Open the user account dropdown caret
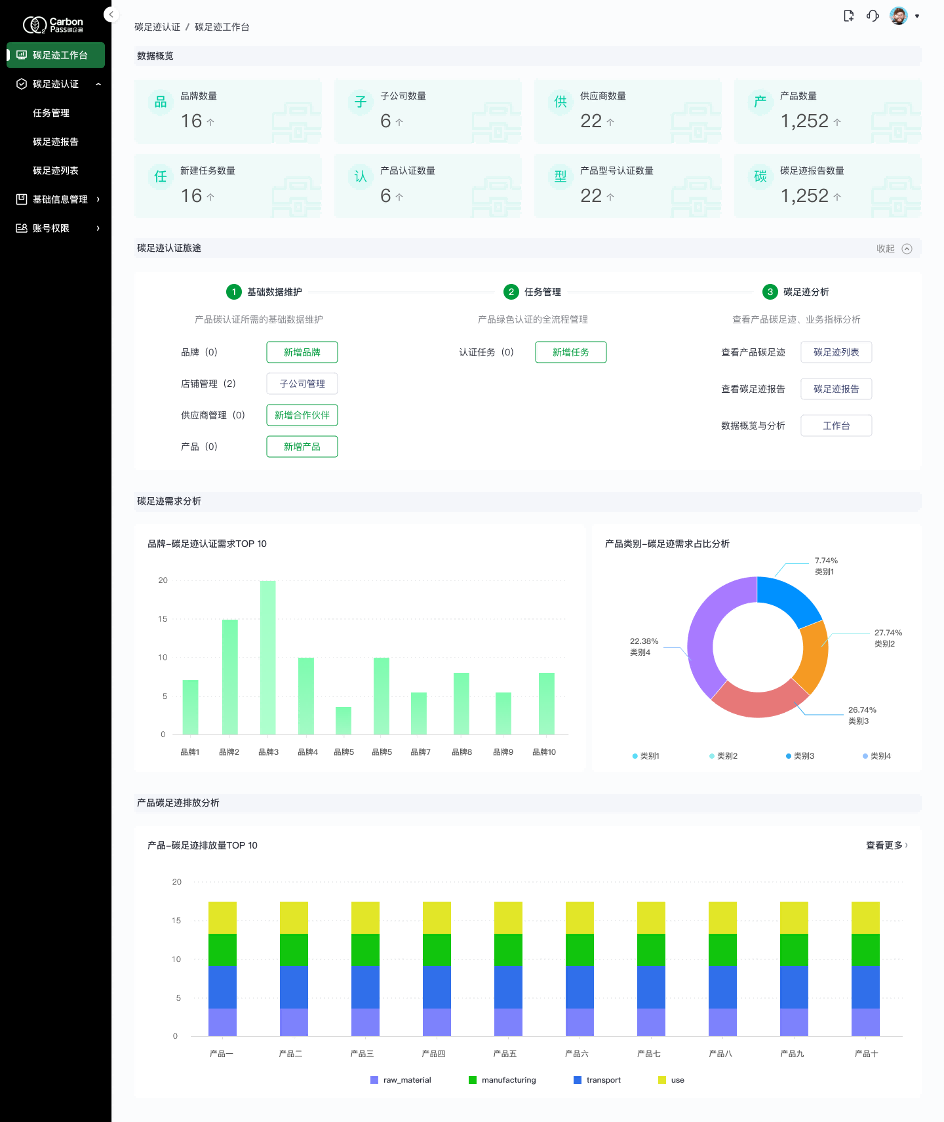The image size is (944, 1122). pyautogui.click(x=917, y=16)
